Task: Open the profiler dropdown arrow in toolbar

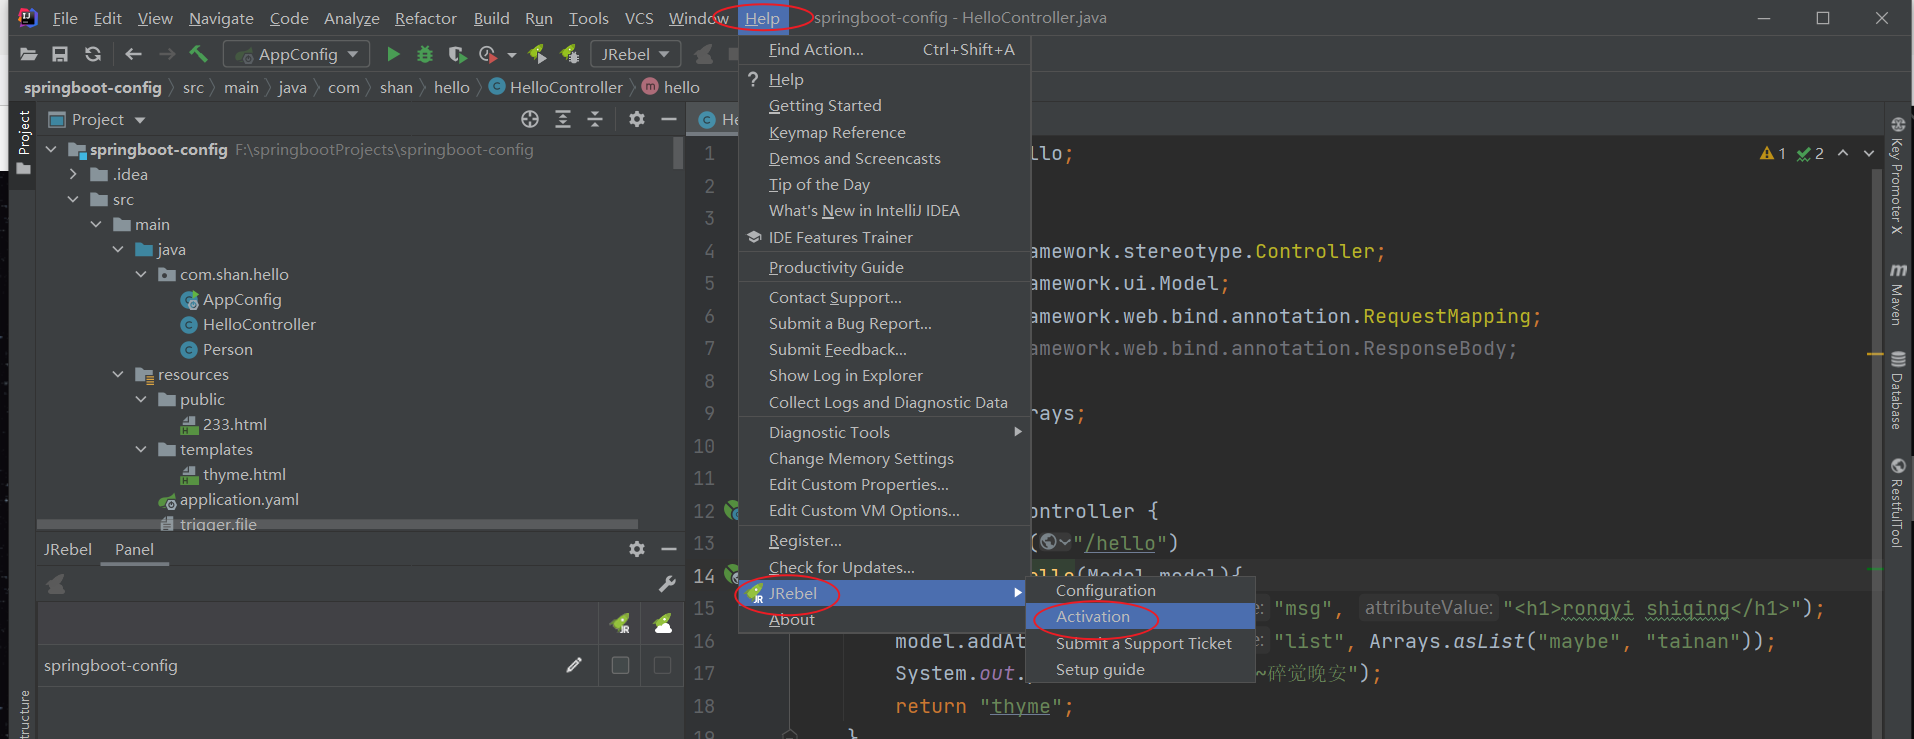Action: click(x=512, y=55)
